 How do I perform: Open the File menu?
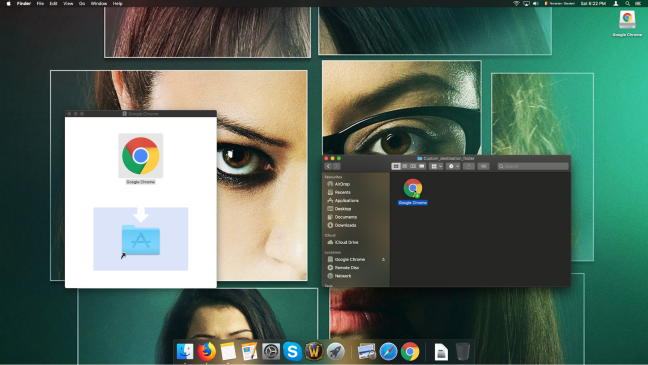[x=40, y=3]
